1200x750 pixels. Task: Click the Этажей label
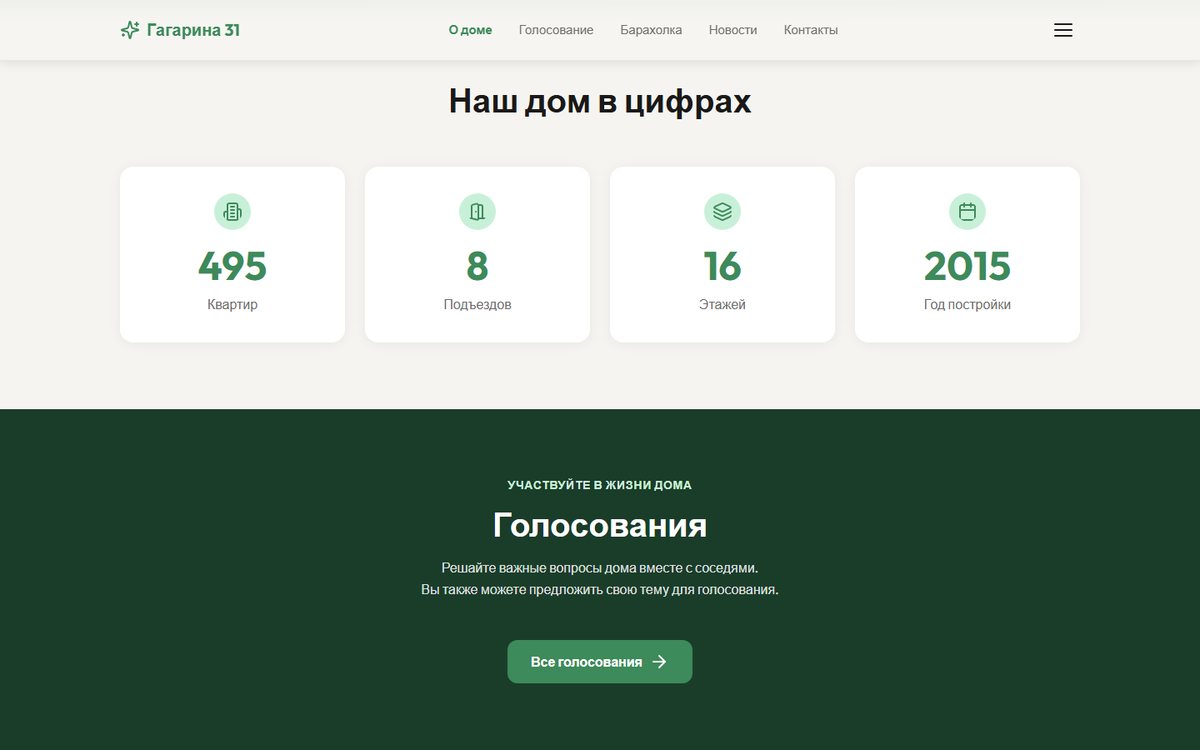(722, 304)
